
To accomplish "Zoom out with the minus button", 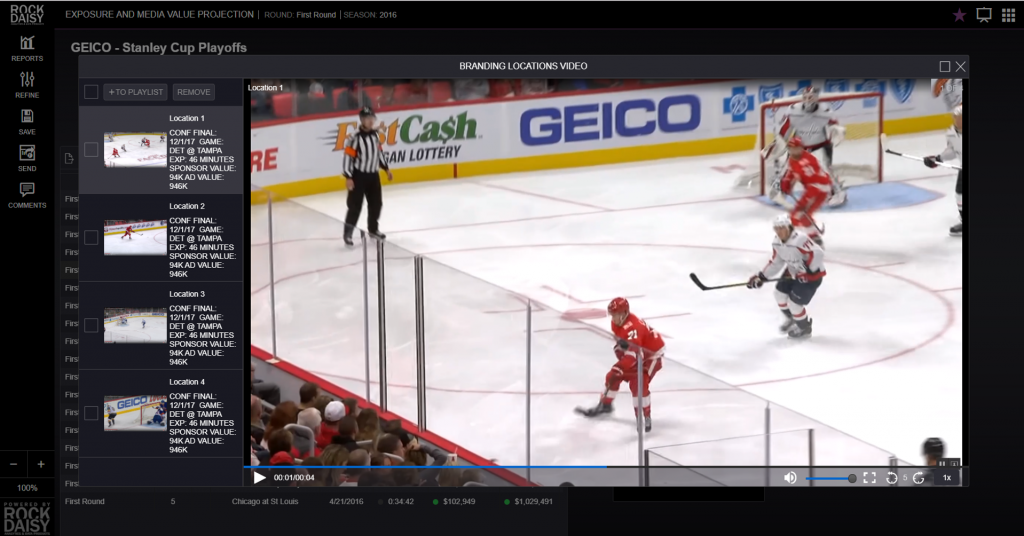I will [x=13, y=464].
